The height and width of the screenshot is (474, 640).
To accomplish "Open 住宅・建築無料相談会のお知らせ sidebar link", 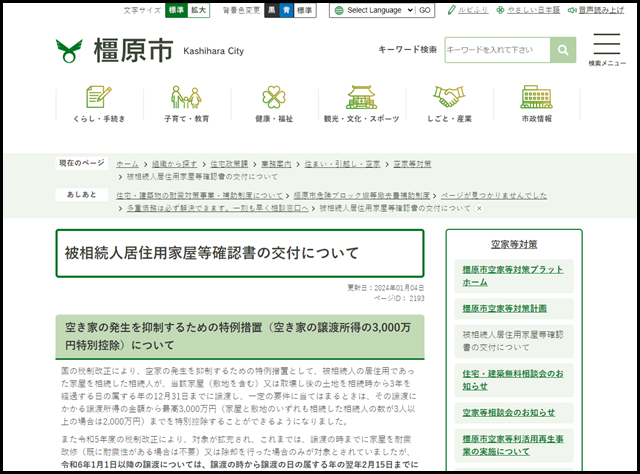I will [513, 380].
